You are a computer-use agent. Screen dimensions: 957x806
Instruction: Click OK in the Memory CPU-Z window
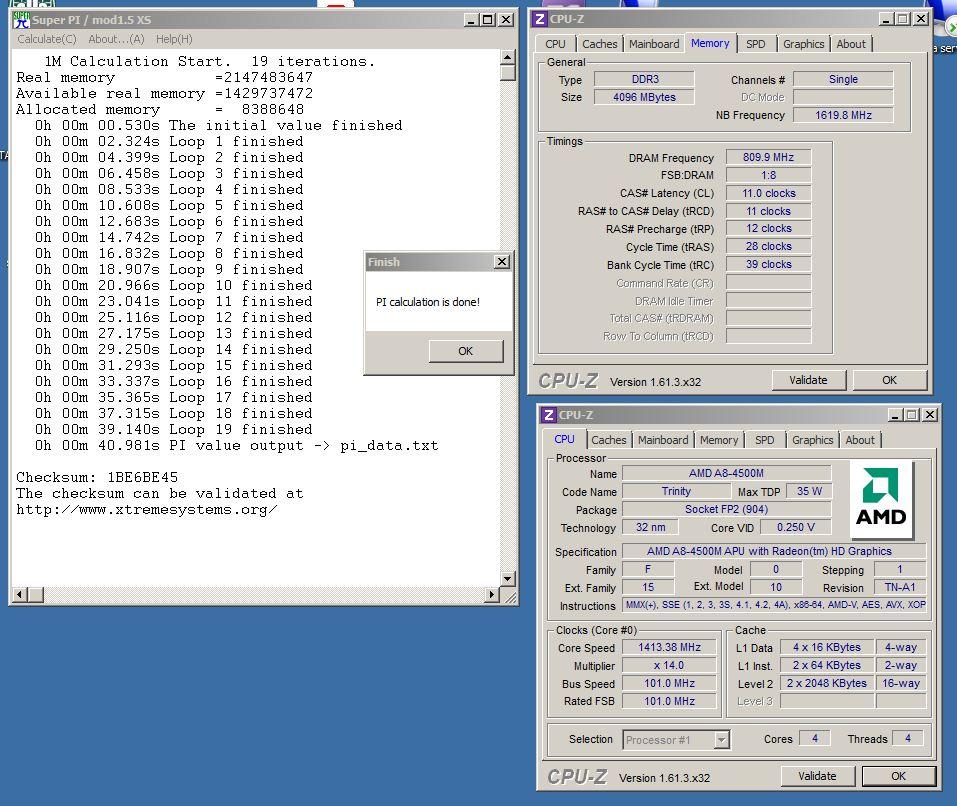tap(889, 380)
